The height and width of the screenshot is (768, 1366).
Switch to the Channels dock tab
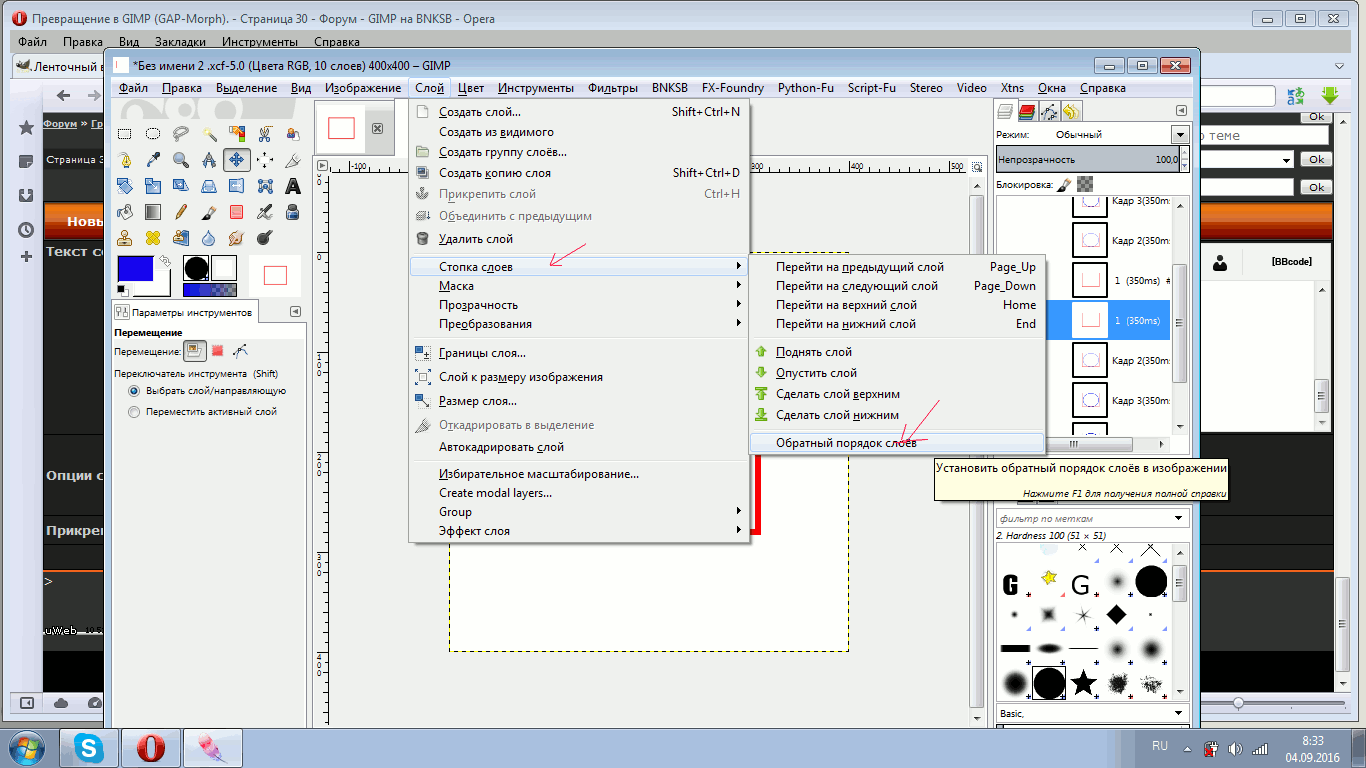click(x=1028, y=112)
